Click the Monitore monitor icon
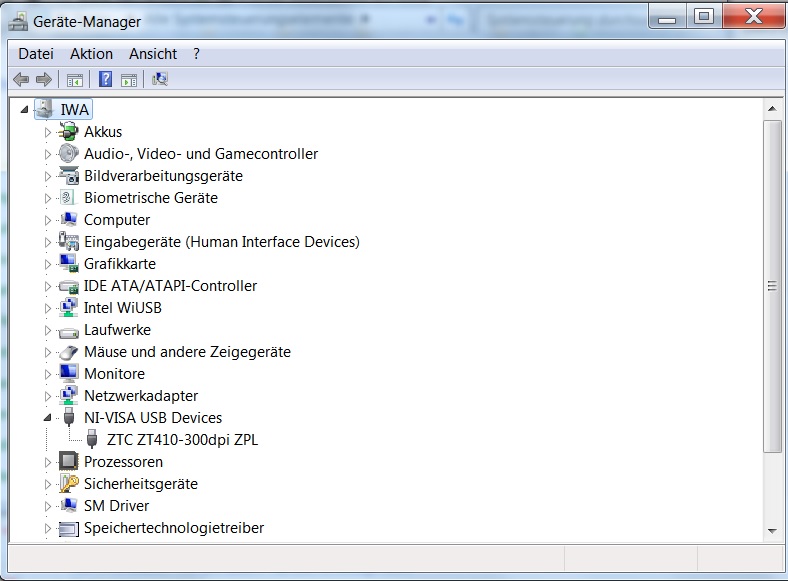Viewport: 788px width, 581px height. [68, 373]
